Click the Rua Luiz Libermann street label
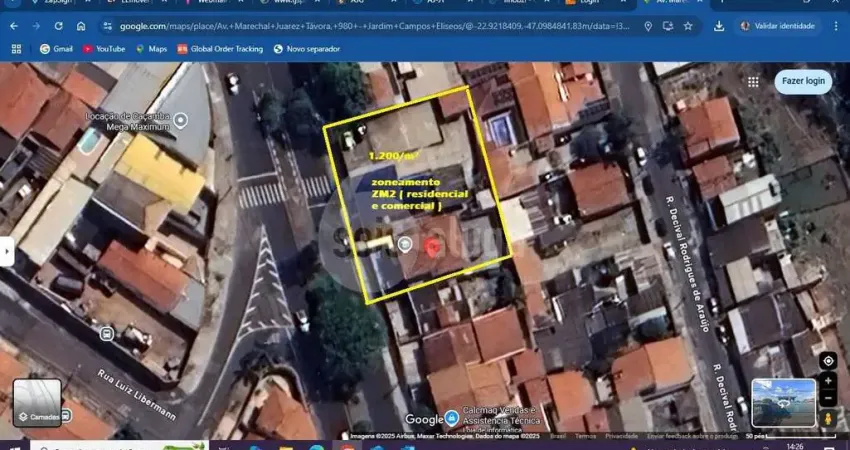The width and height of the screenshot is (850, 450). tap(137, 395)
